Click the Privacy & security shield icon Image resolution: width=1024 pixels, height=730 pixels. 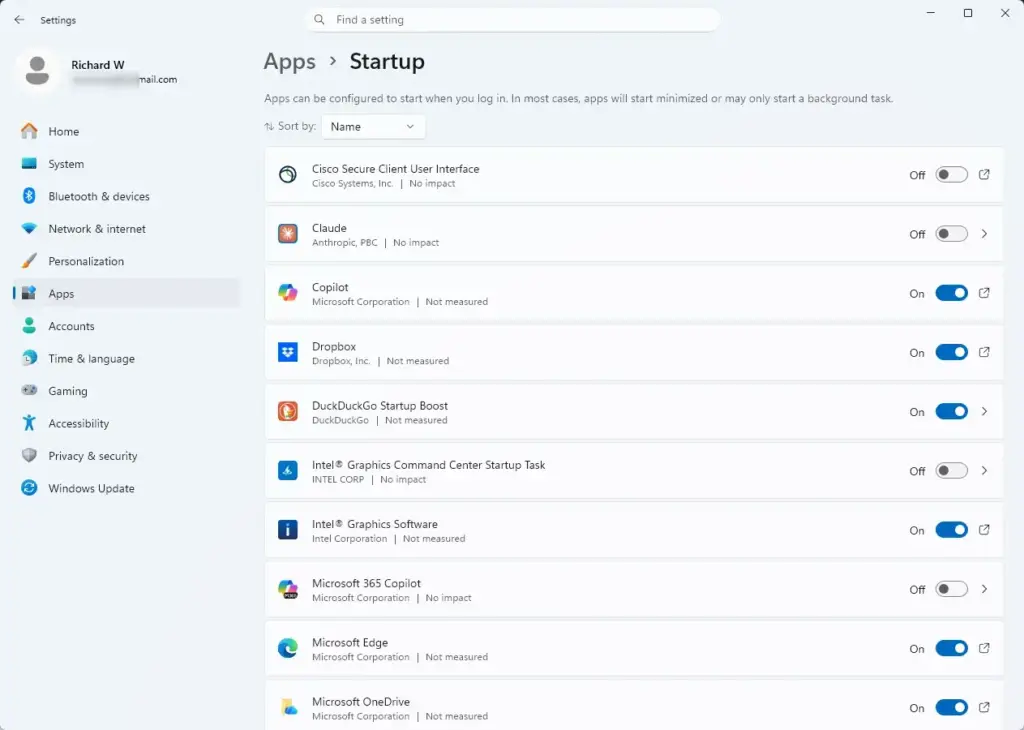click(x=29, y=455)
